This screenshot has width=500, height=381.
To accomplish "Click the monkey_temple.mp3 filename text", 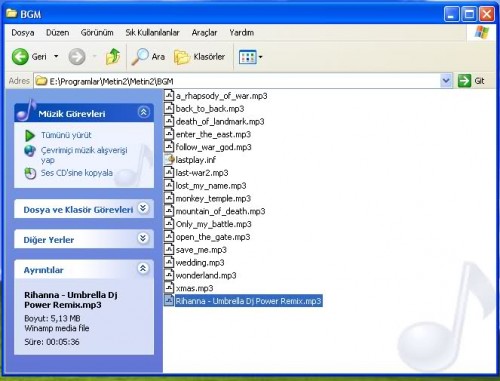I will [x=213, y=199].
